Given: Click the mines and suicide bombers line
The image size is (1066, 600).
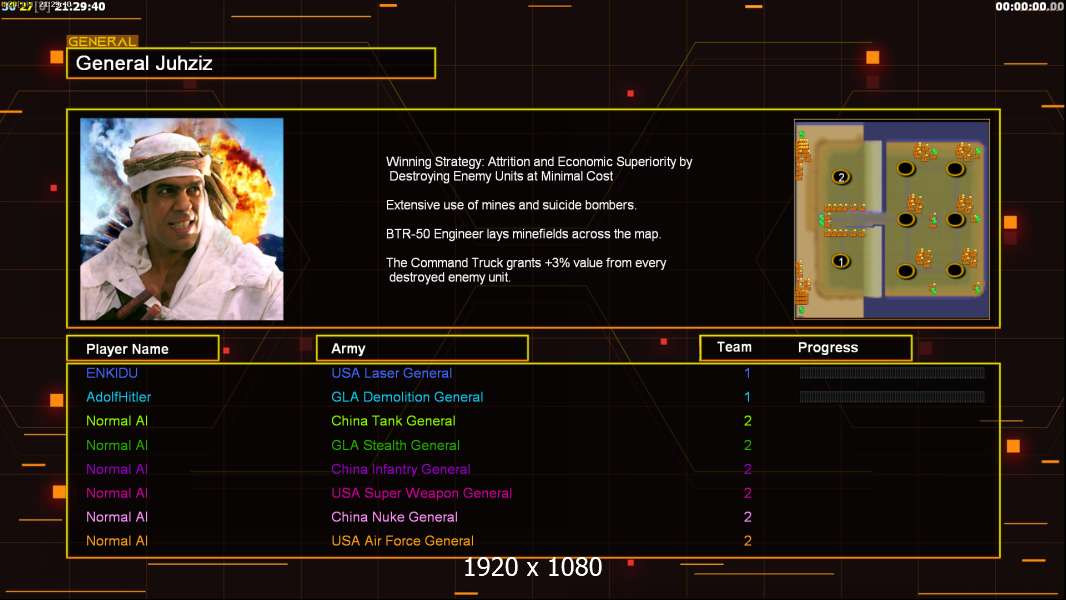Looking at the screenshot, I should pos(511,205).
